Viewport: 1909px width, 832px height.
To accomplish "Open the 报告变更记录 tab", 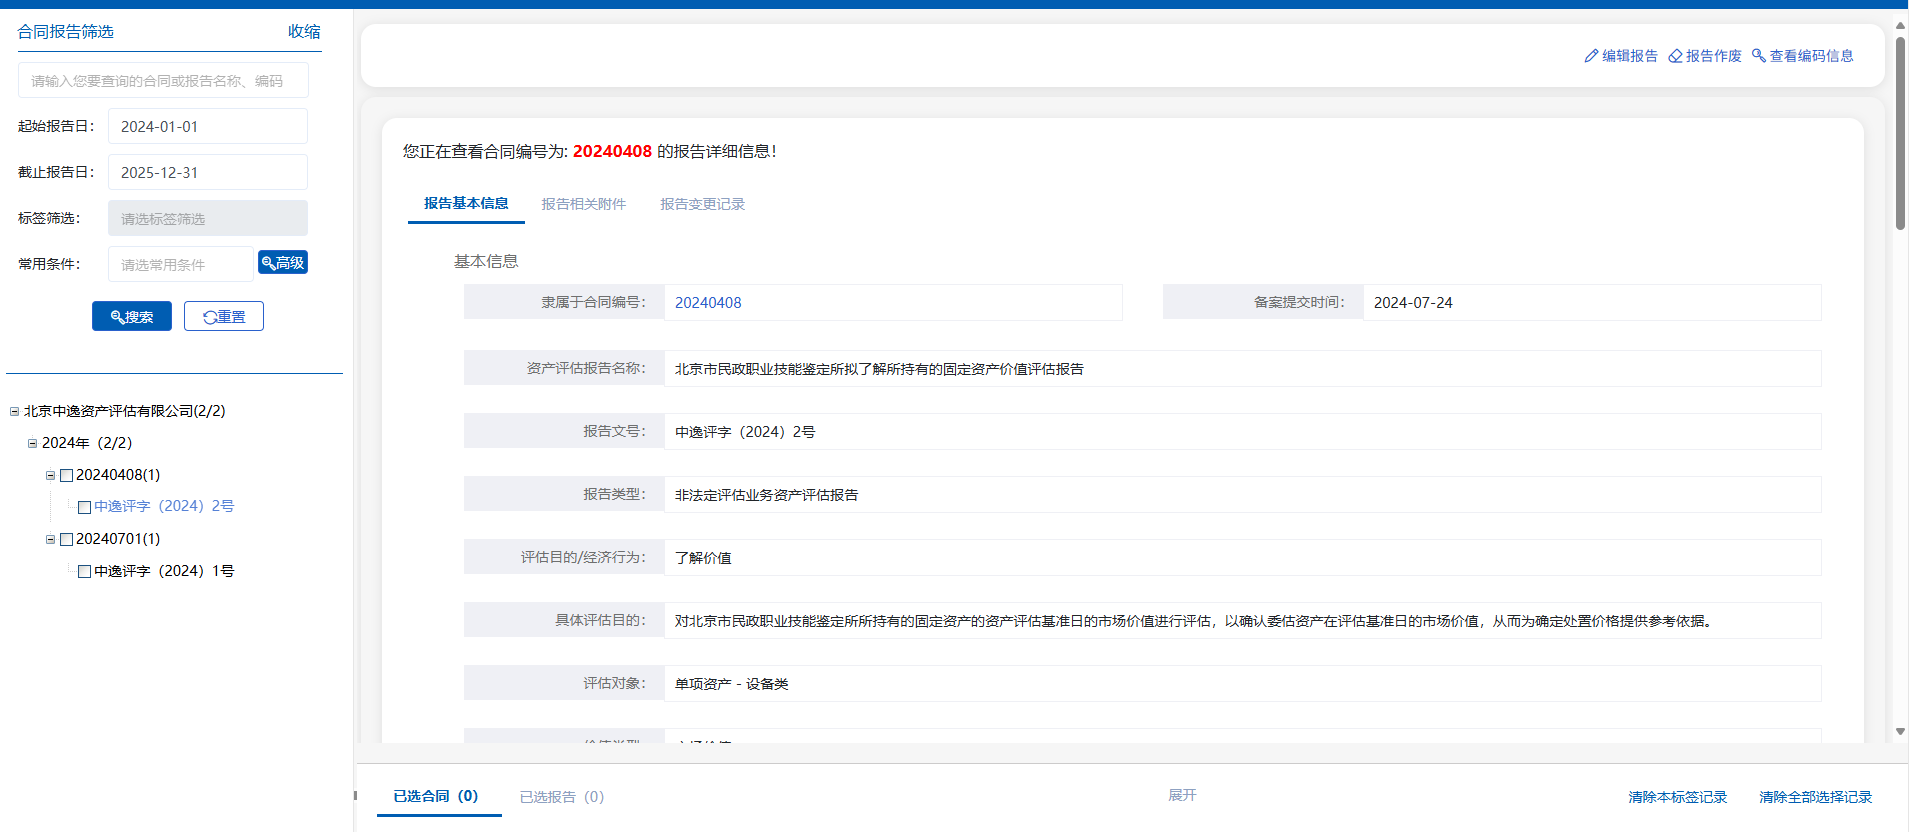I will 702,204.
